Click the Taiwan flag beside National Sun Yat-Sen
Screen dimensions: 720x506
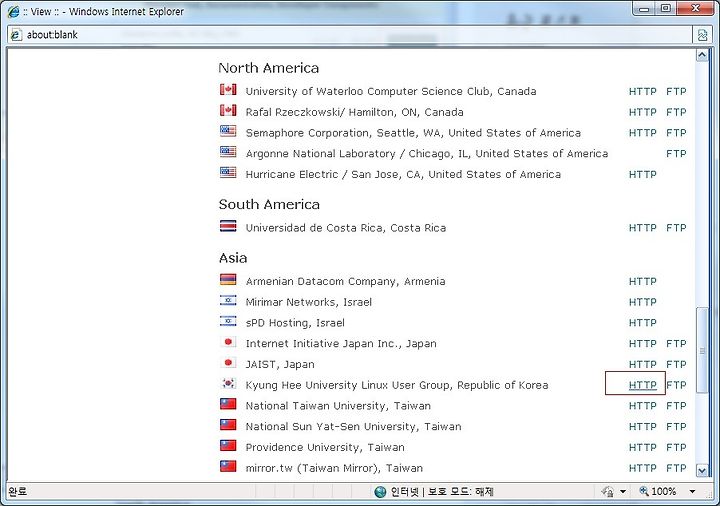(228, 425)
